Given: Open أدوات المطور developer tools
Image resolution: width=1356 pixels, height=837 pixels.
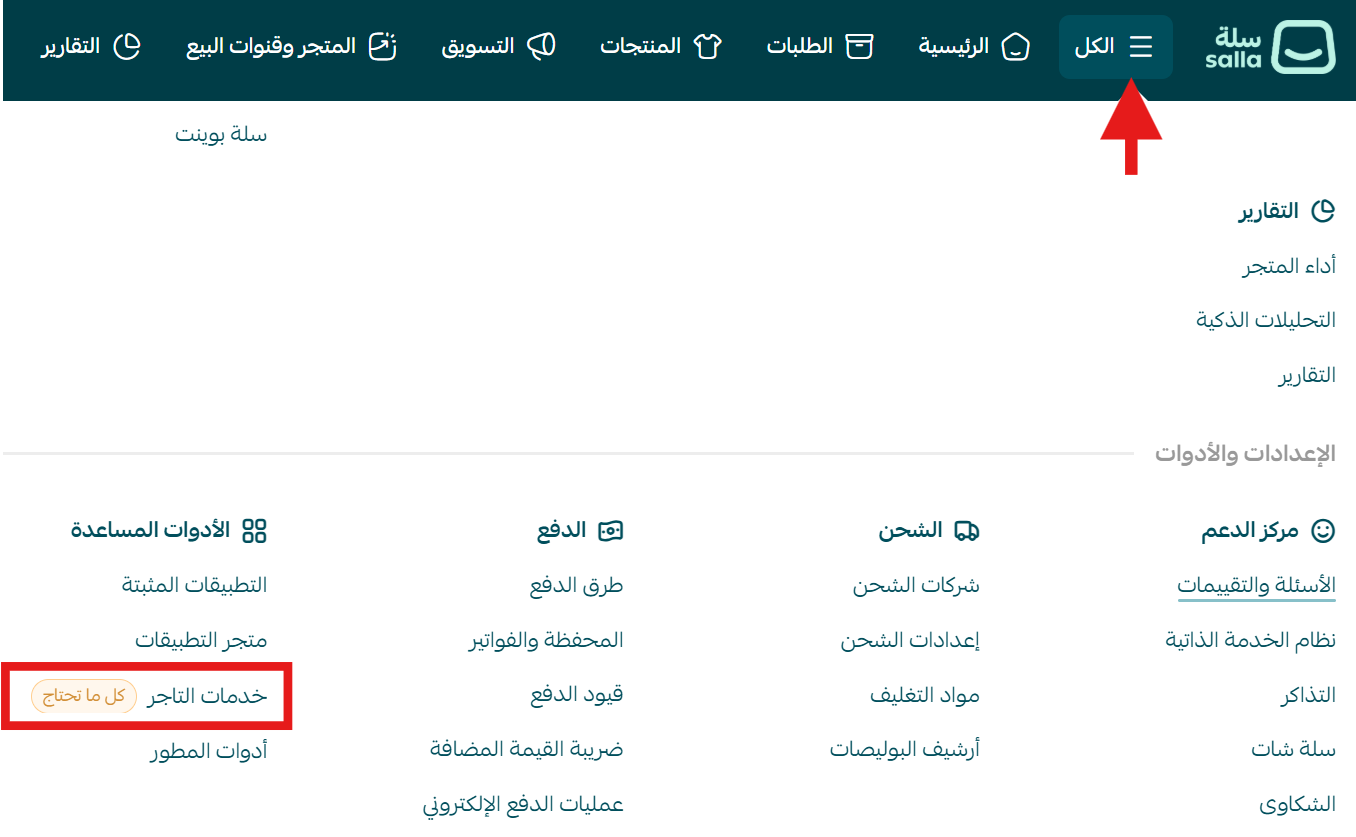Looking at the screenshot, I should pos(208,752).
